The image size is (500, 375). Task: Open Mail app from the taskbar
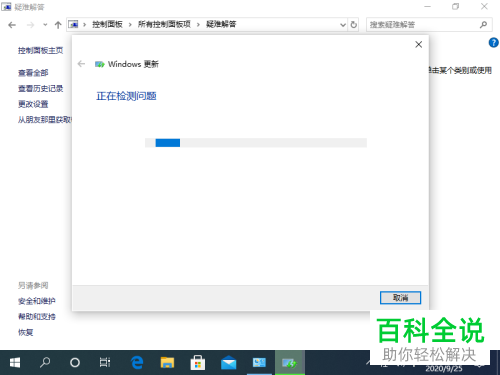(228, 363)
